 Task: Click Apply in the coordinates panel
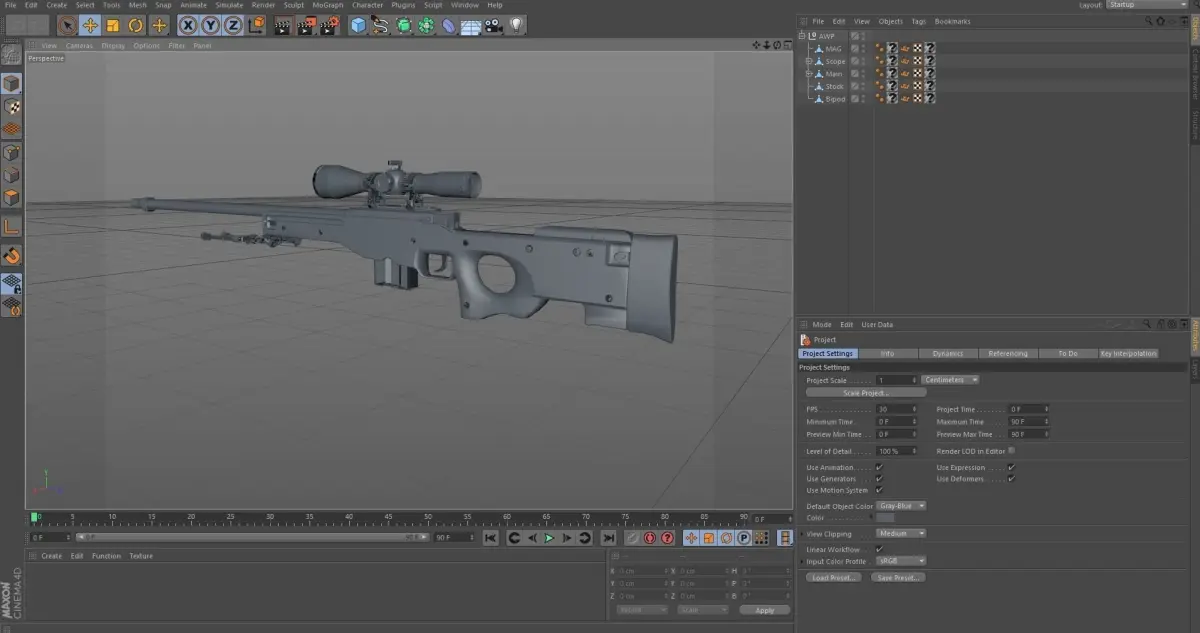[x=765, y=610]
